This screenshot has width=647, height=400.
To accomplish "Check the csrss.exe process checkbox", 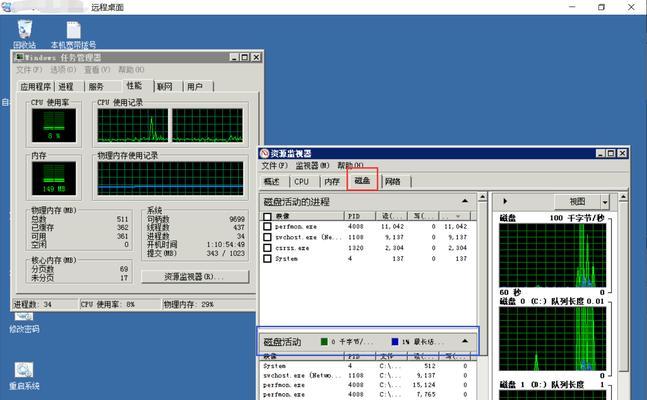I will click(x=267, y=248).
